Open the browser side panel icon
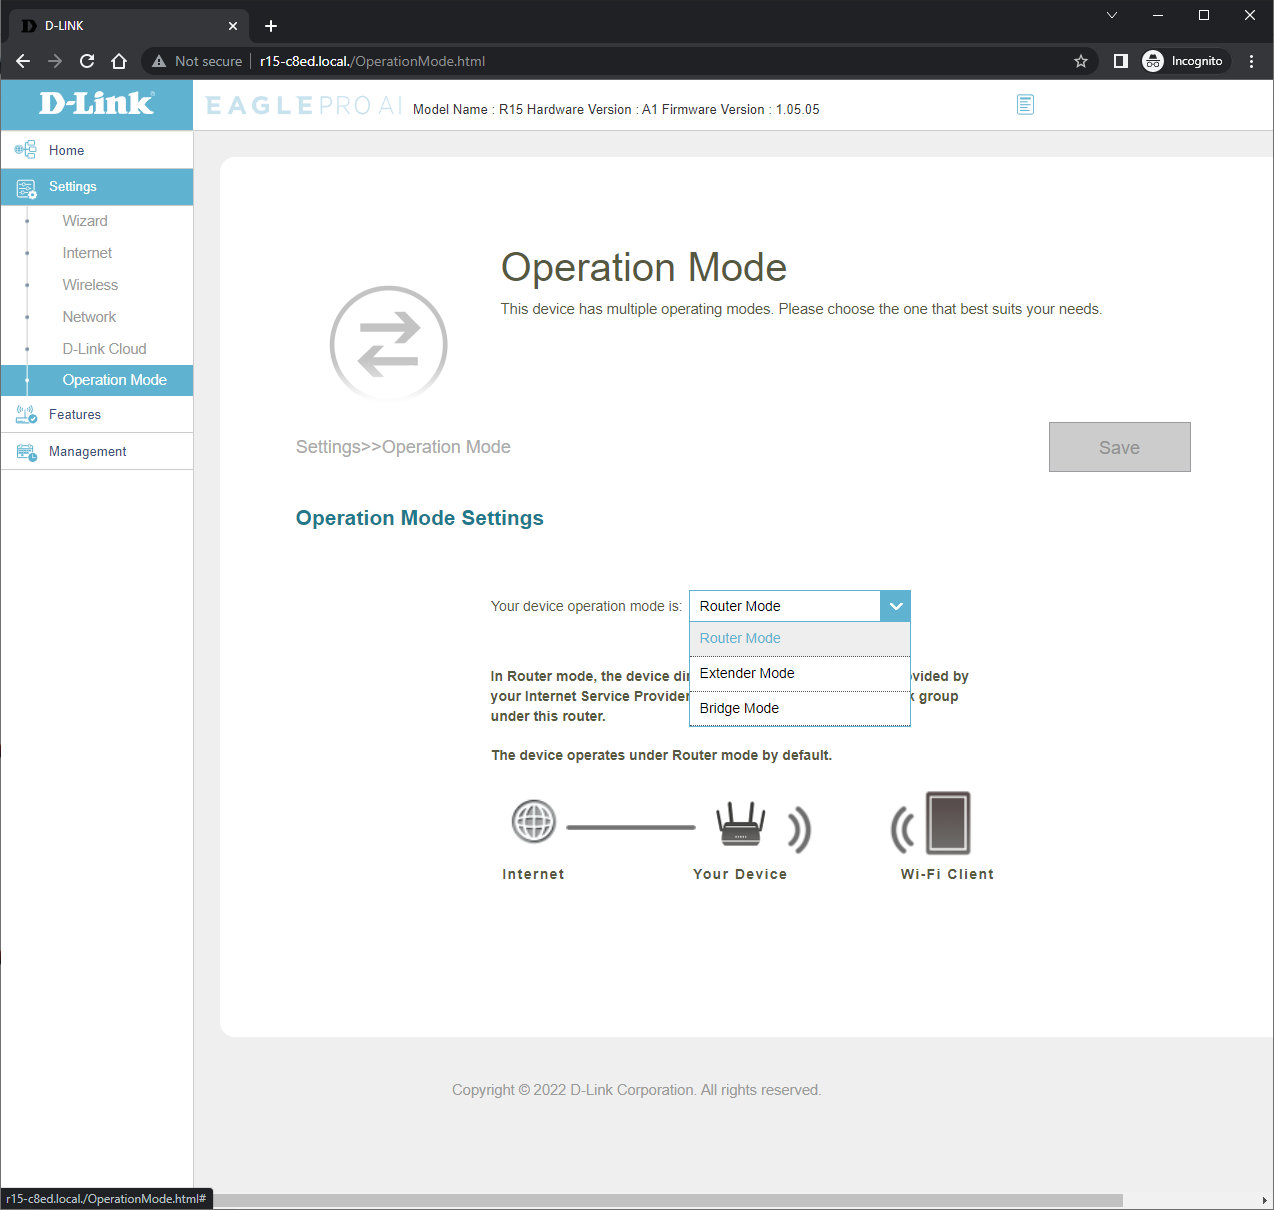 (1121, 61)
